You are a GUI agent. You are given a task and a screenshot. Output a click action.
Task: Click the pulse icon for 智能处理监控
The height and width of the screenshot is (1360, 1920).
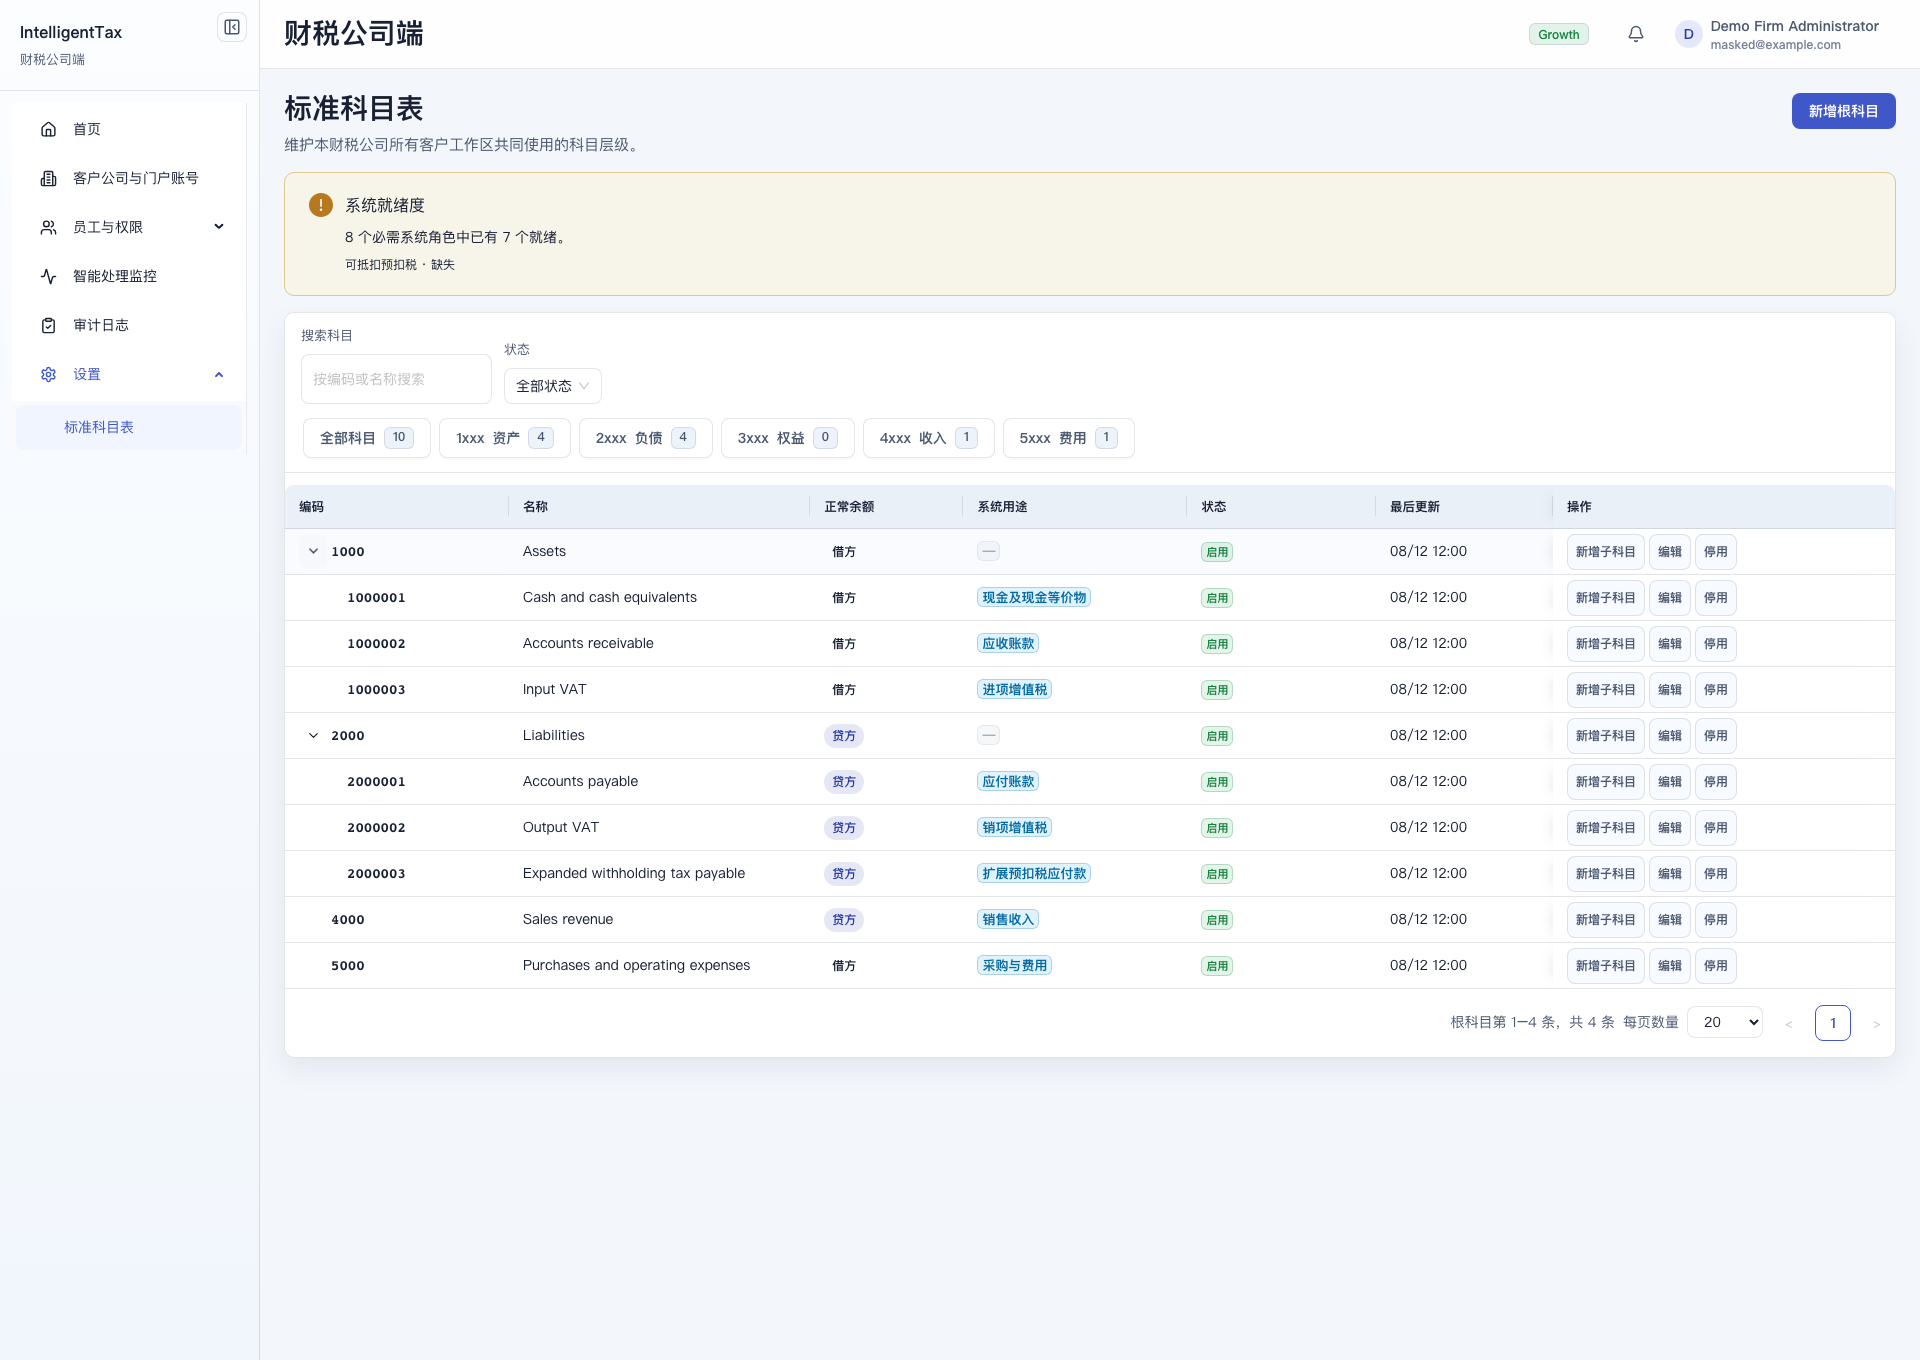point(48,276)
